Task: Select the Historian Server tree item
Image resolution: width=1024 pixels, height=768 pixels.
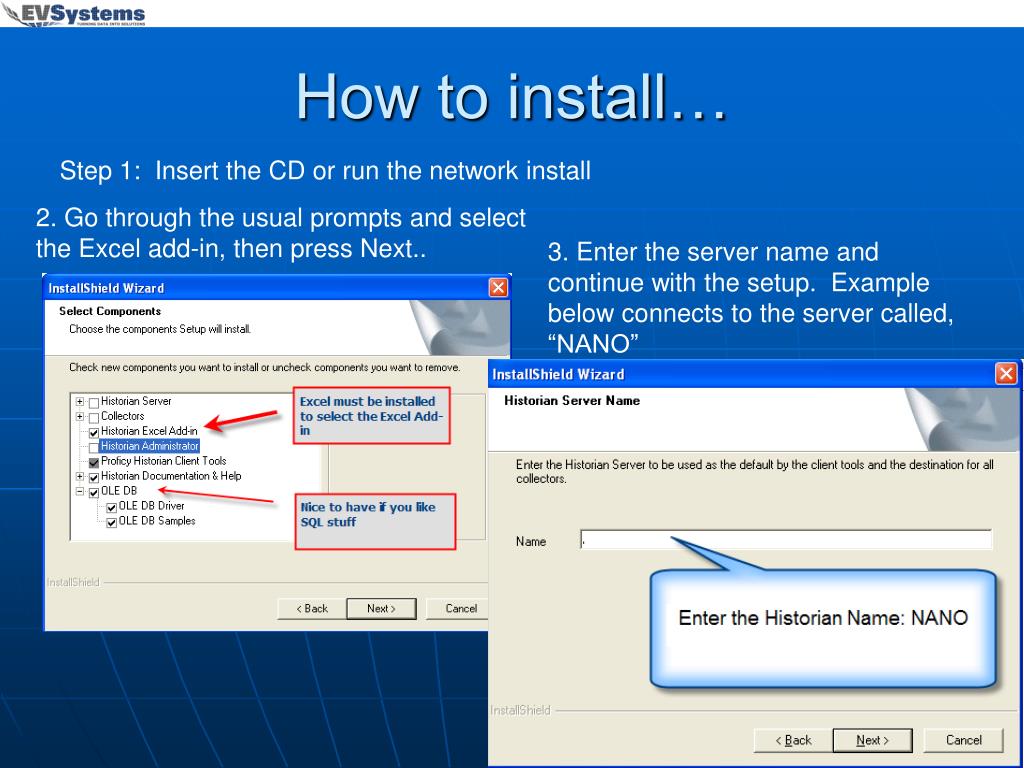Action: [136, 401]
